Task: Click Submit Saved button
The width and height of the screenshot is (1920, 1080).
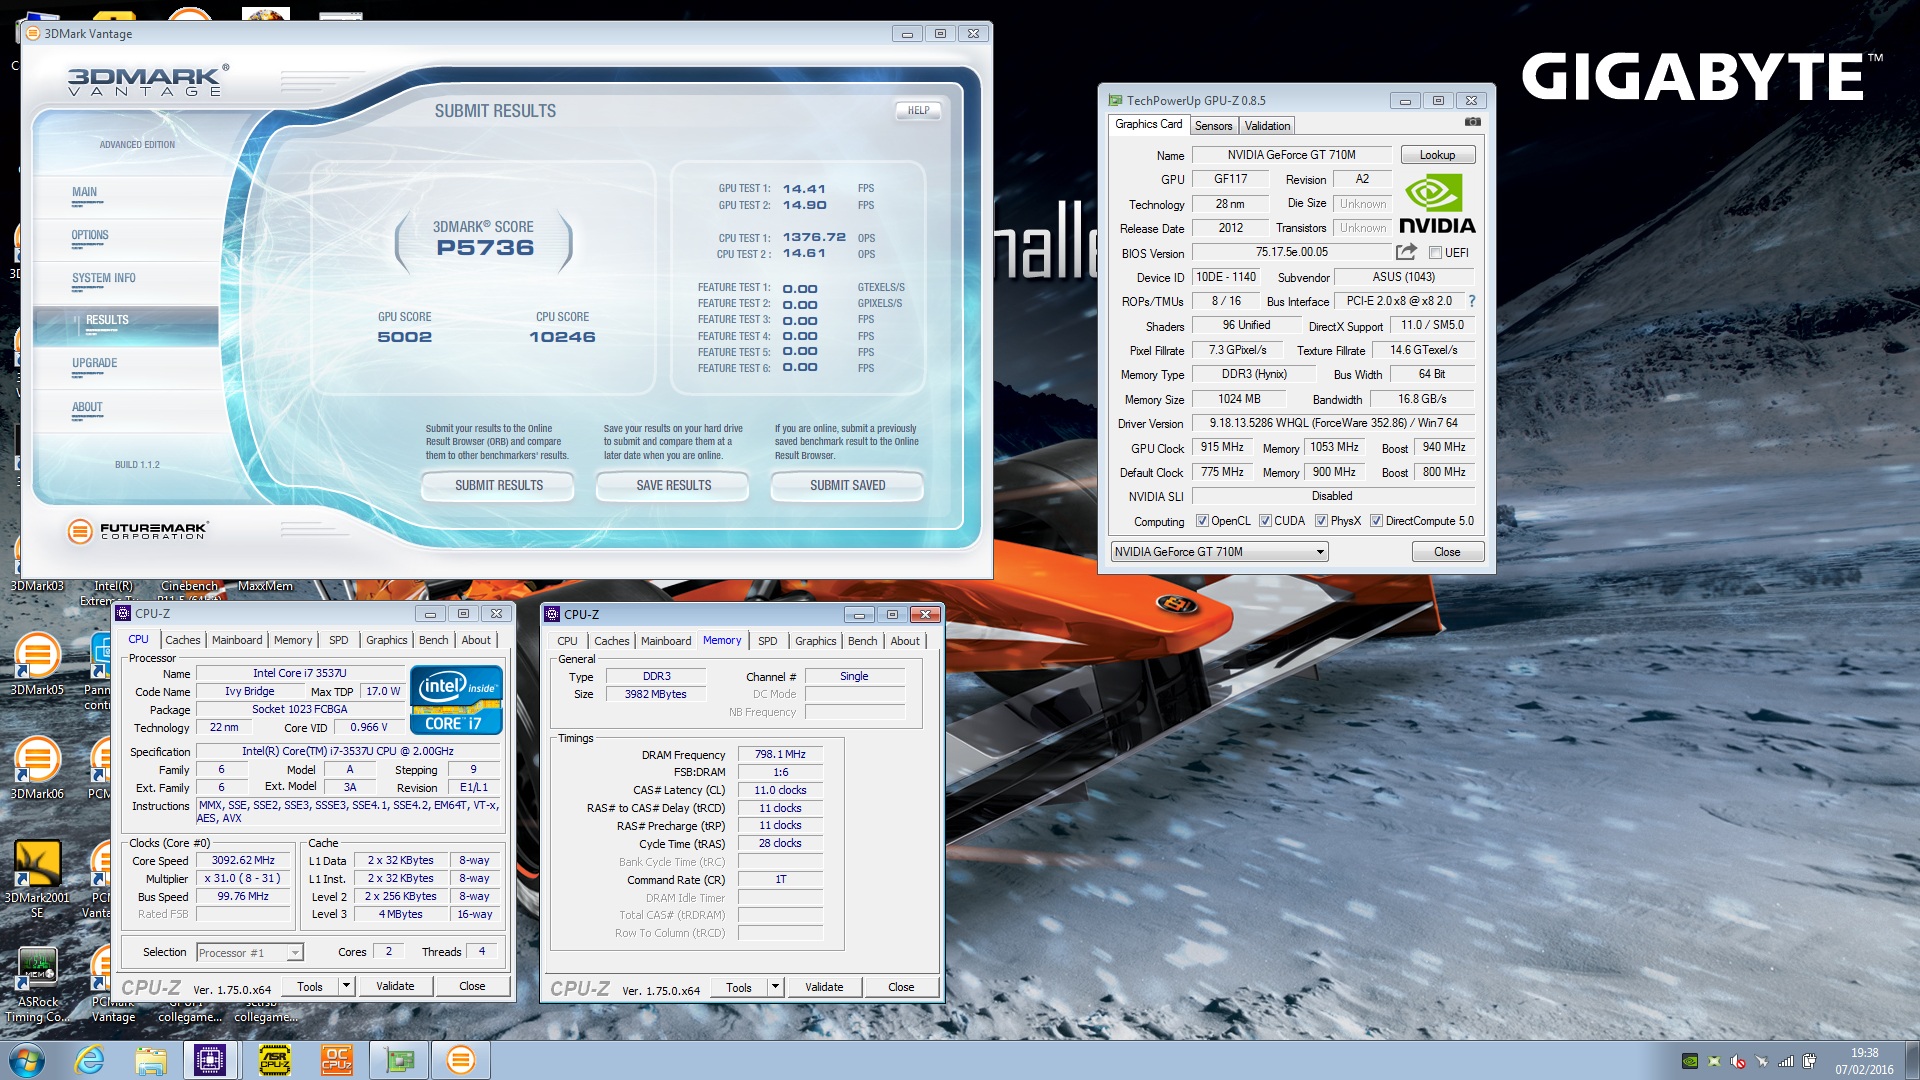Action: coord(847,486)
